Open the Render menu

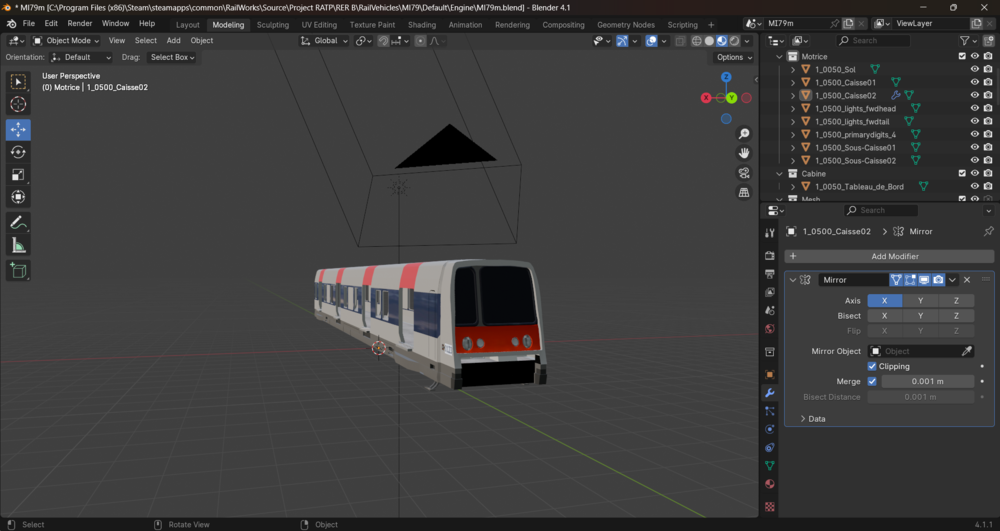click(x=80, y=23)
